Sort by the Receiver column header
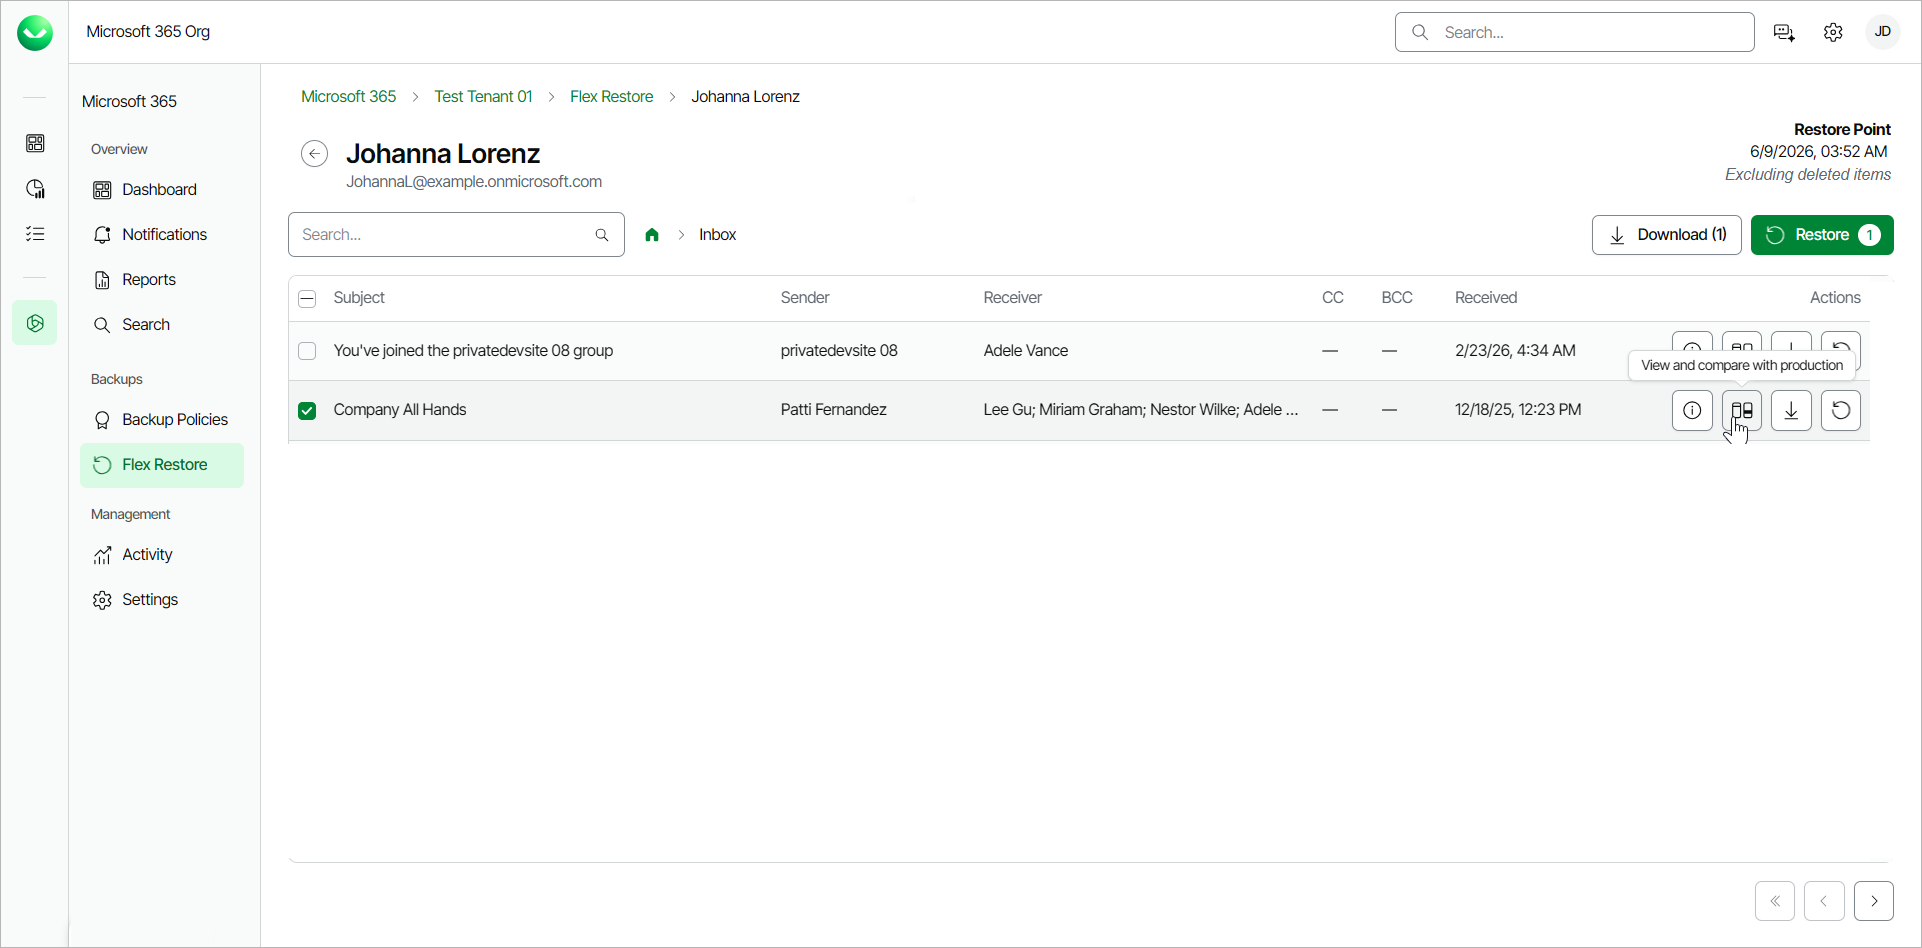 pos(1013,298)
